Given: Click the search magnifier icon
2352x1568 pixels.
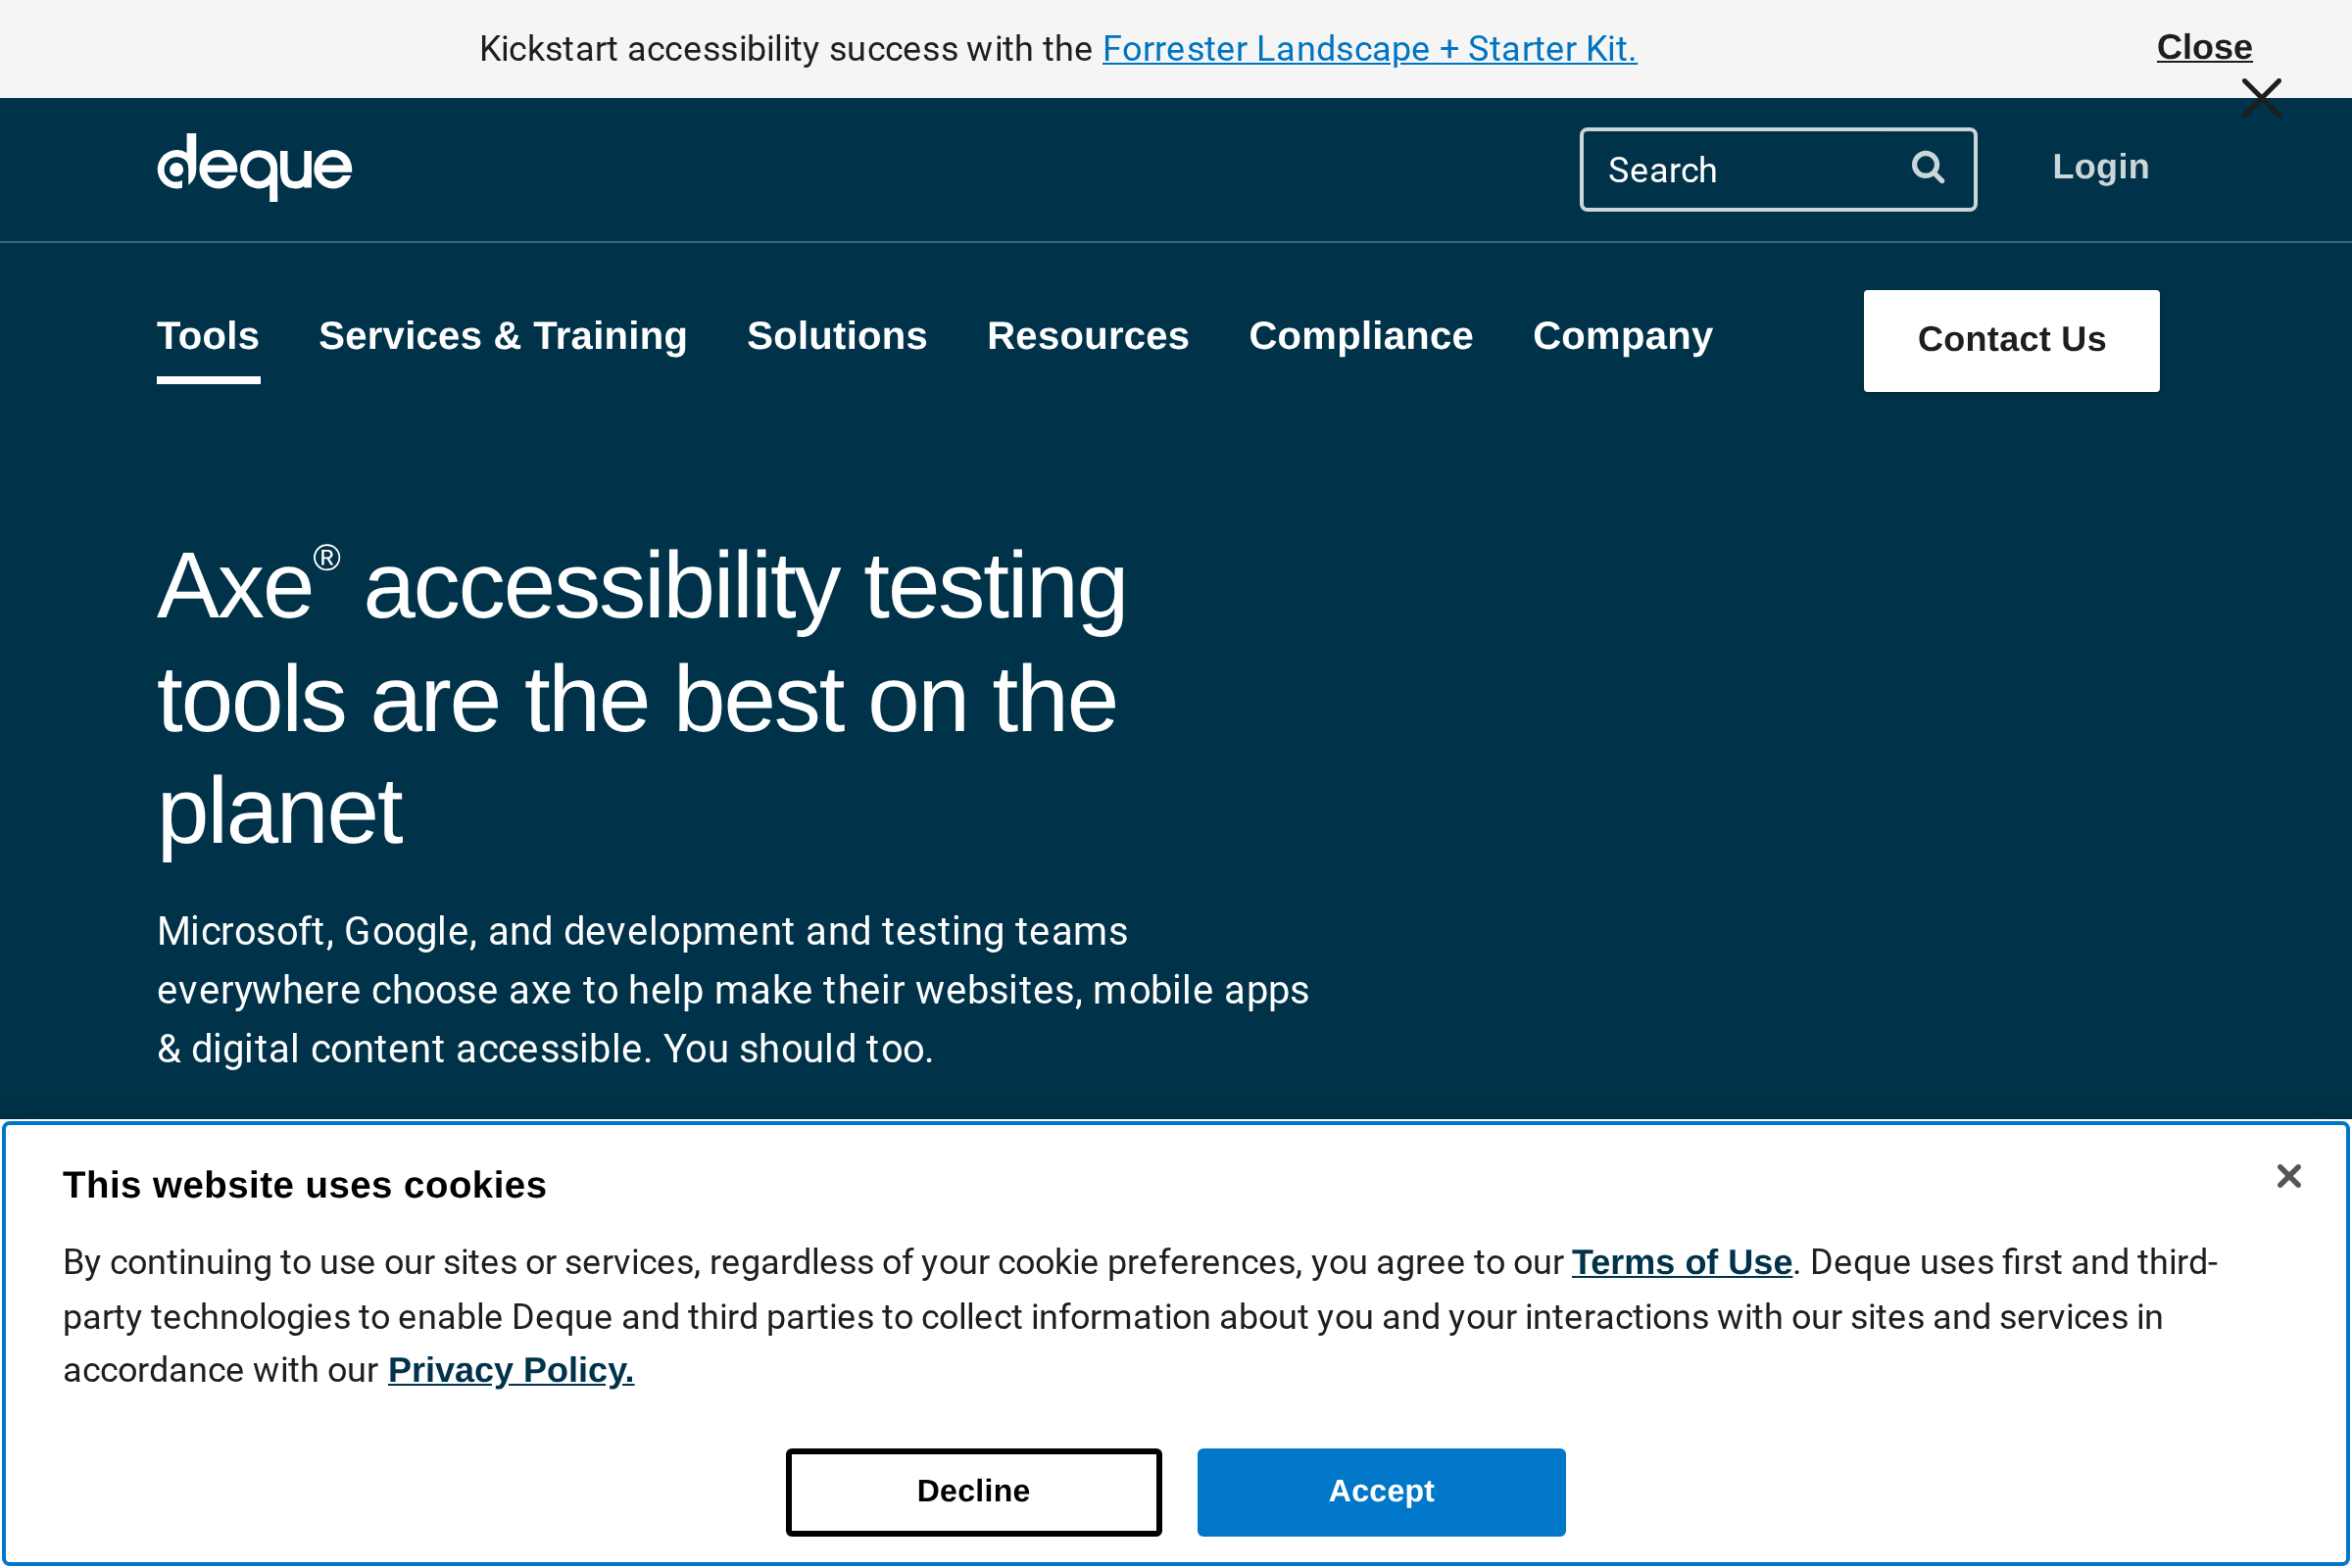Looking at the screenshot, I should (1927, 168).
